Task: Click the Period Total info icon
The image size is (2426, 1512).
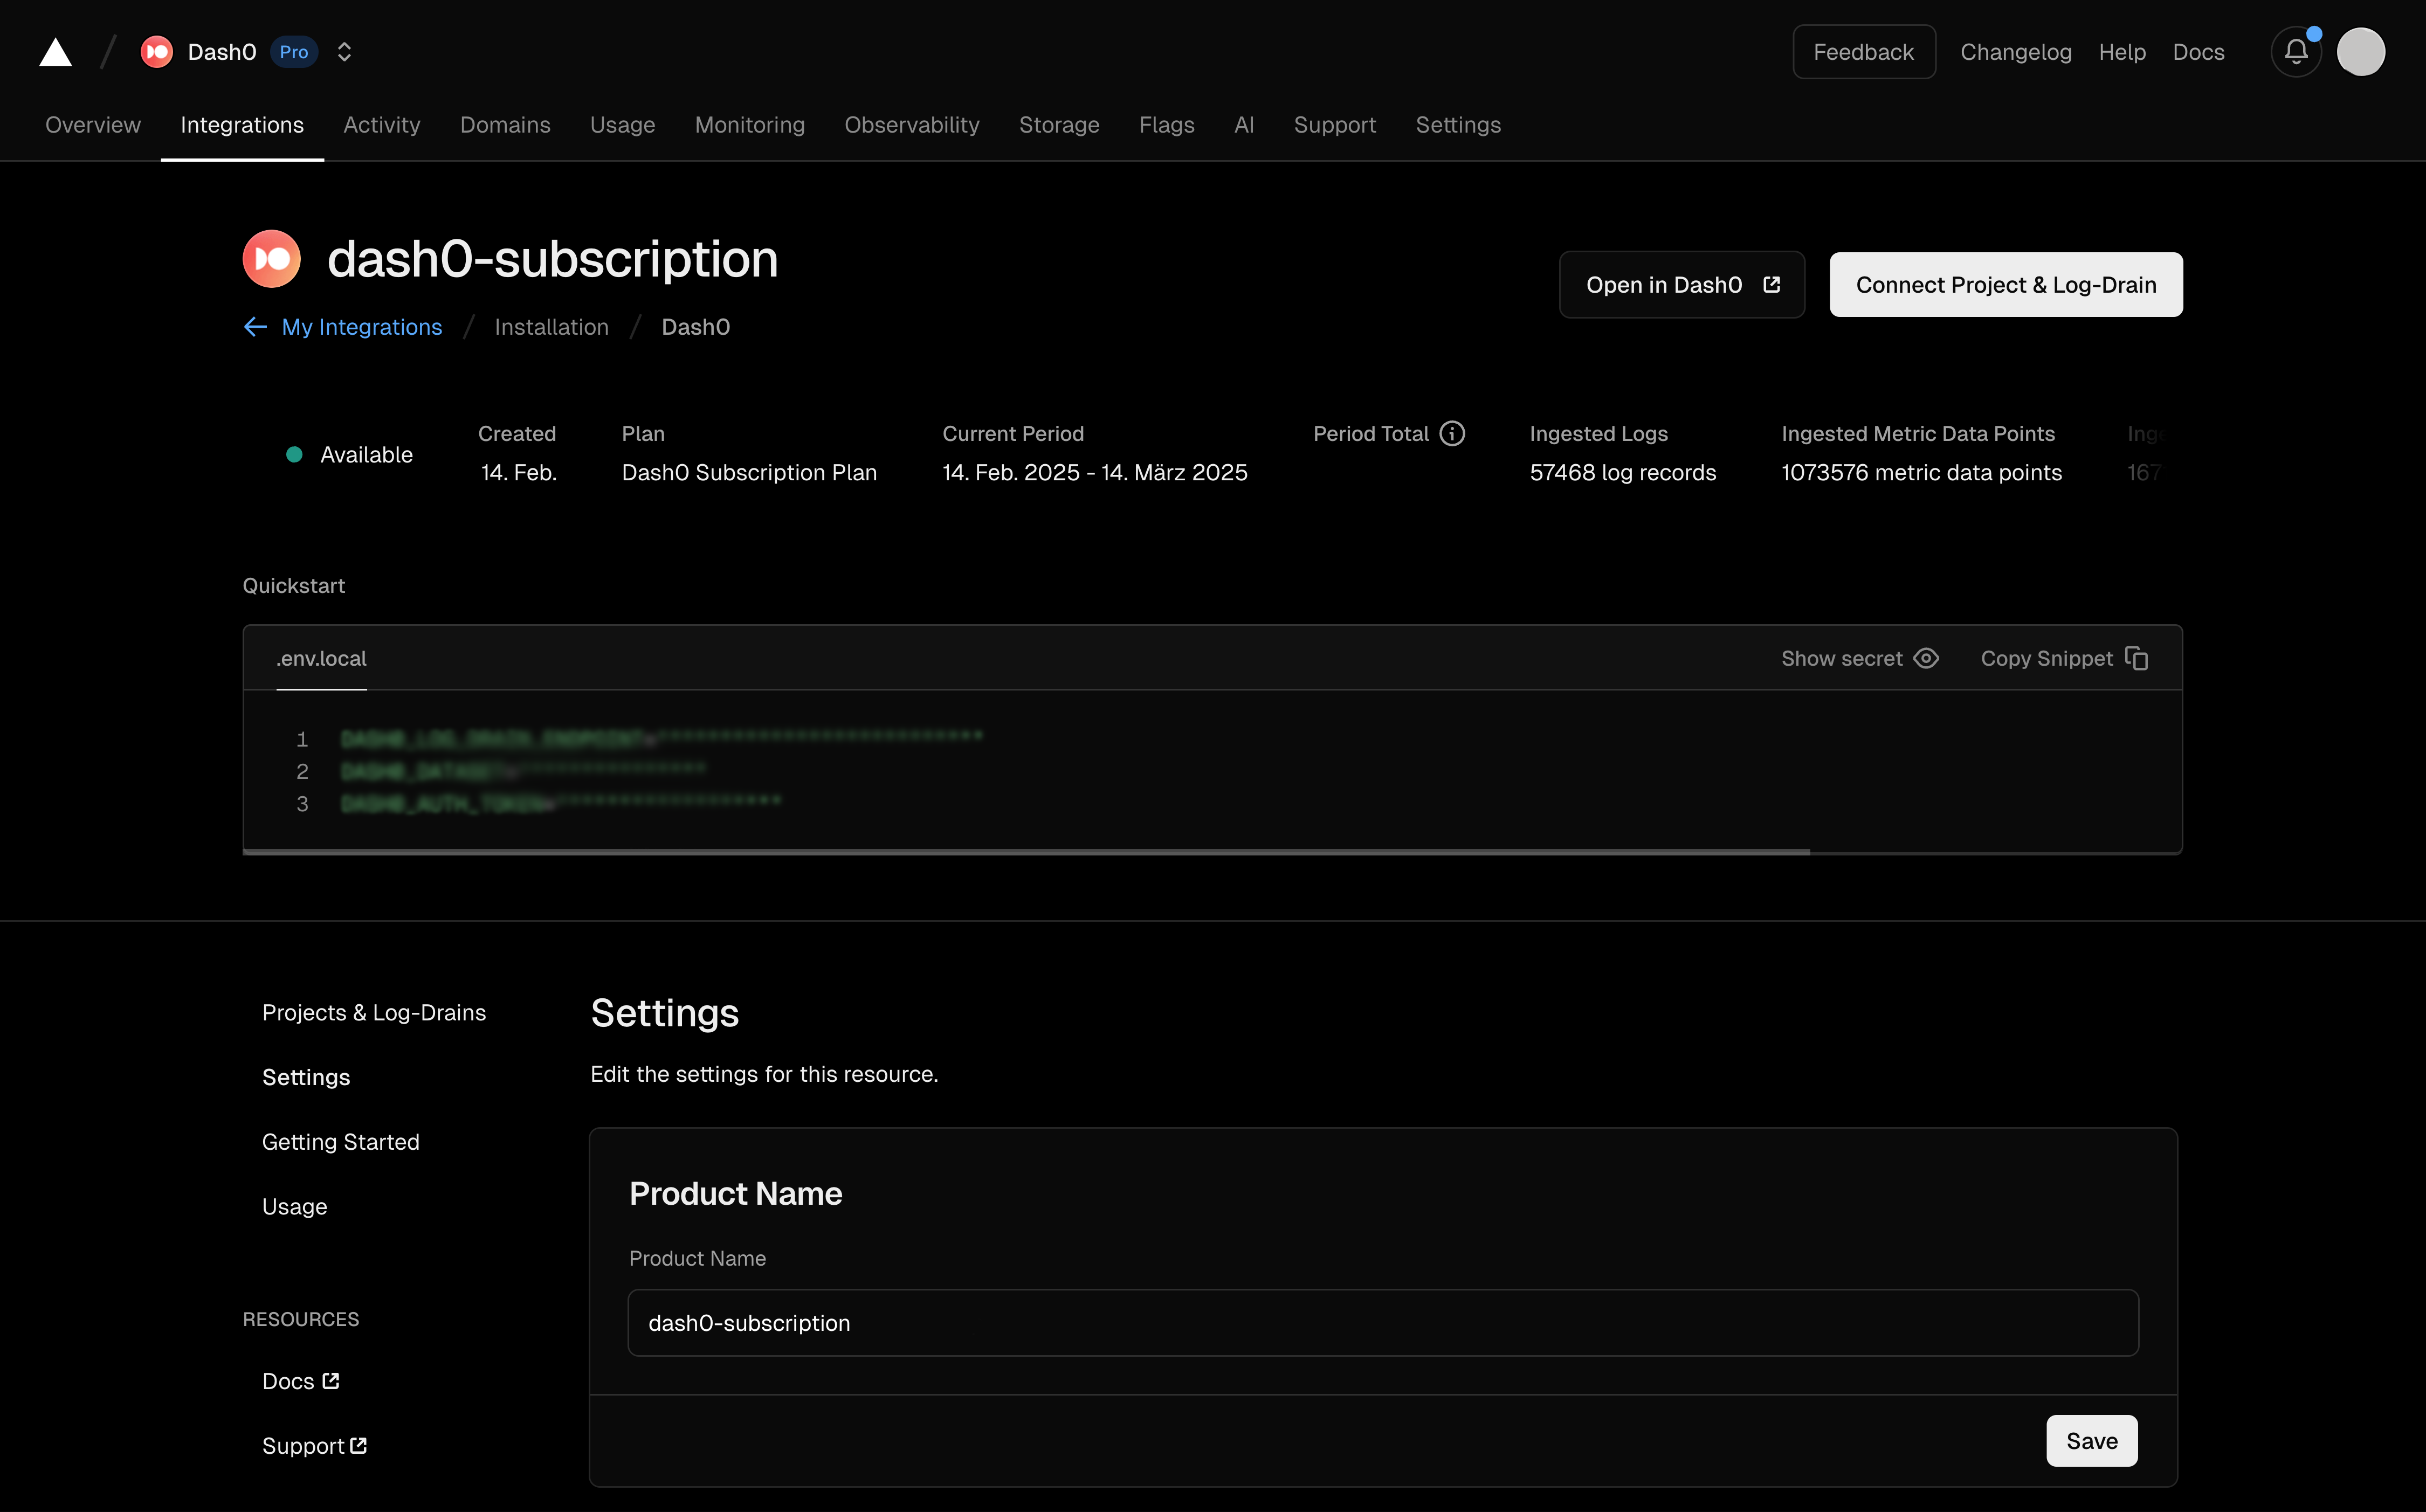Action: [x=1452, y=433]
